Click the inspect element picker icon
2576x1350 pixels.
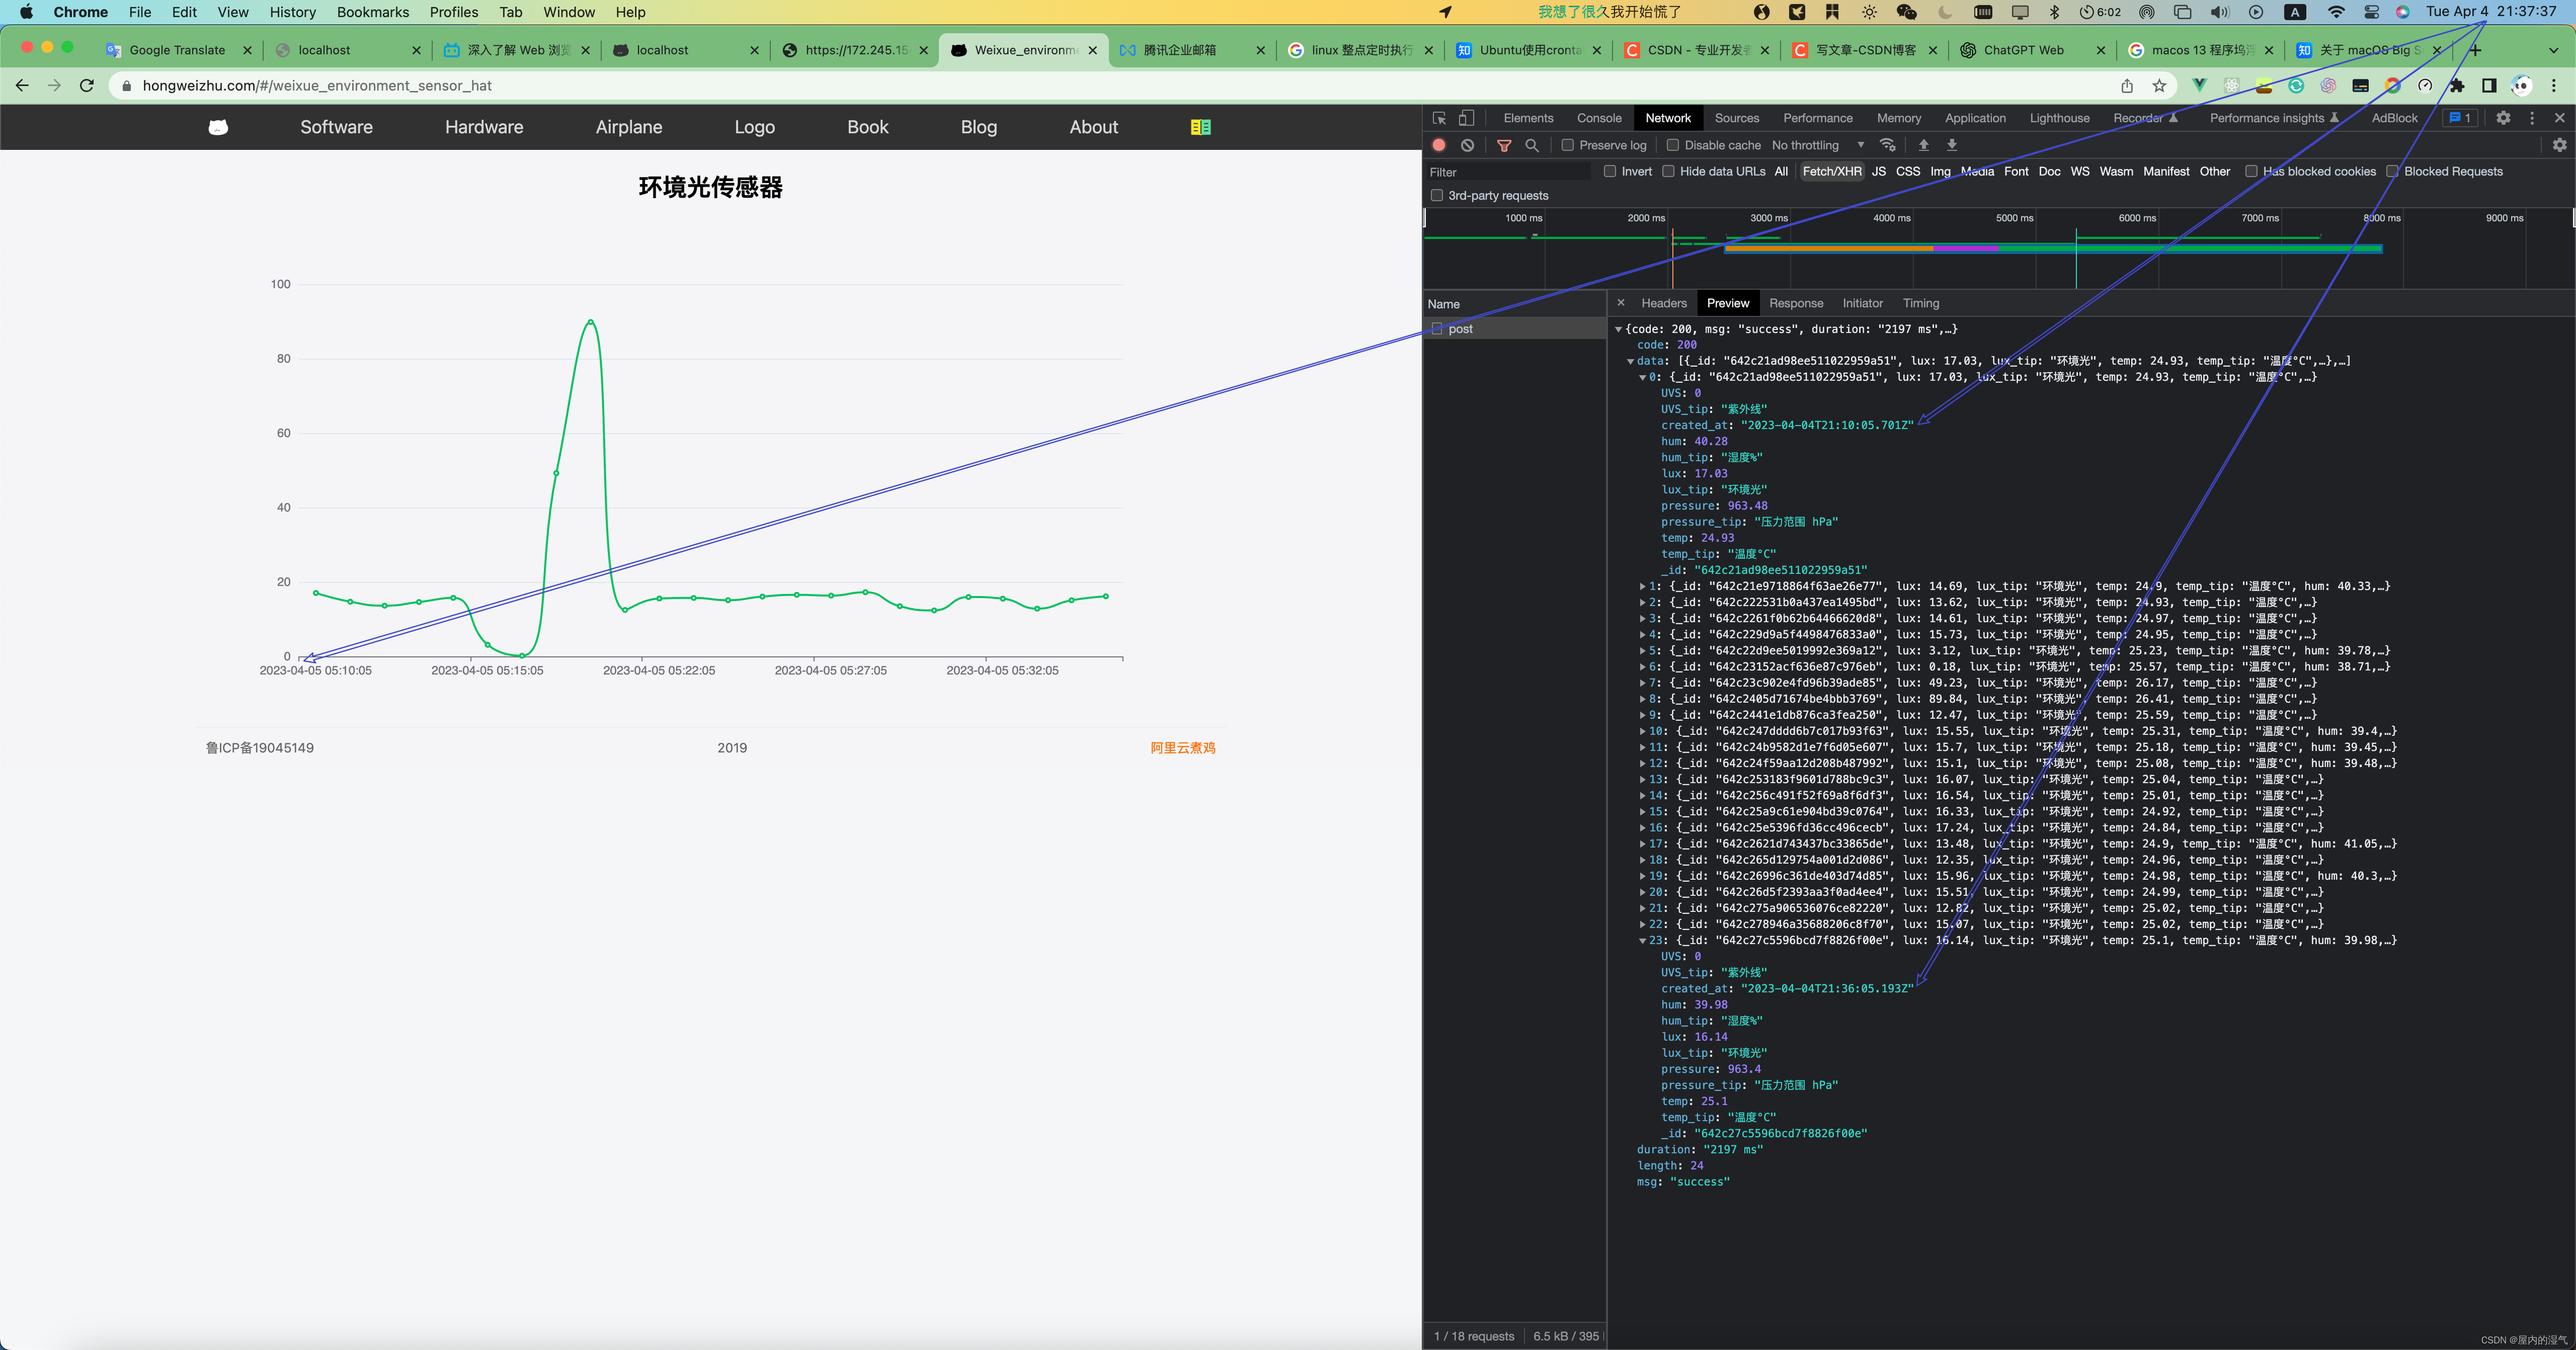(1439, 118)
